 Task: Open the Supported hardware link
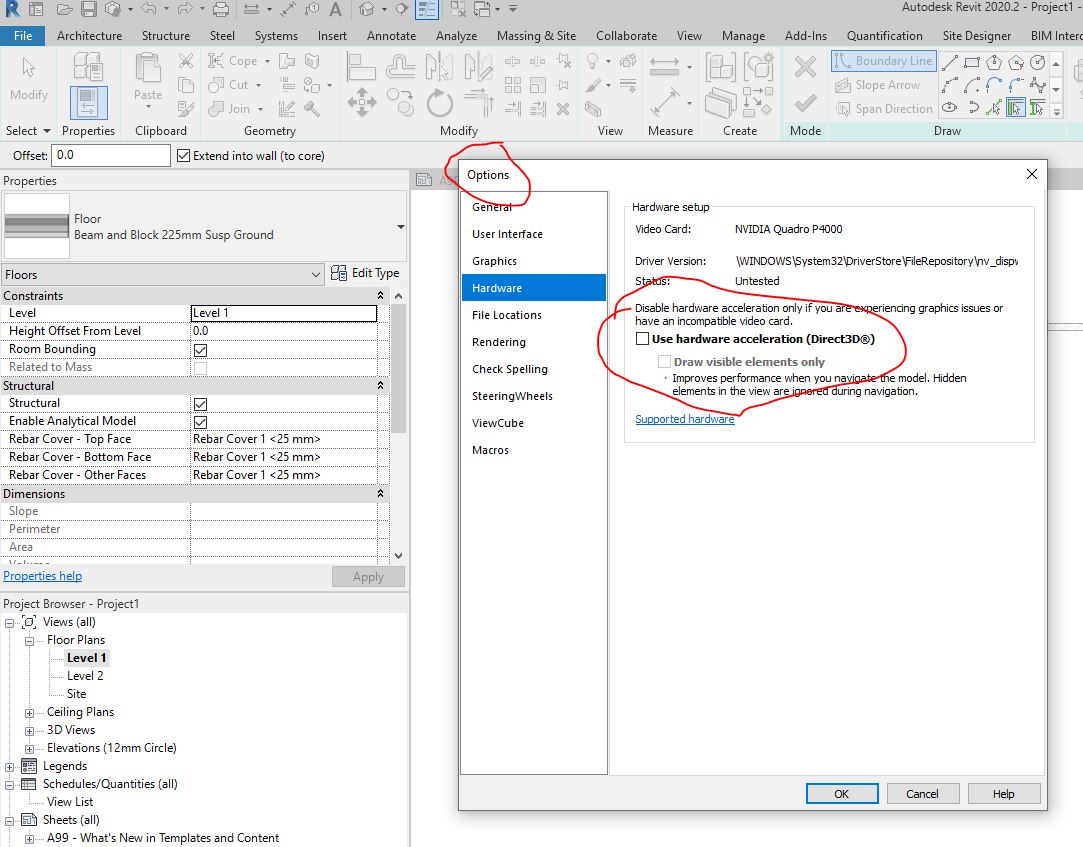[684, 419]
